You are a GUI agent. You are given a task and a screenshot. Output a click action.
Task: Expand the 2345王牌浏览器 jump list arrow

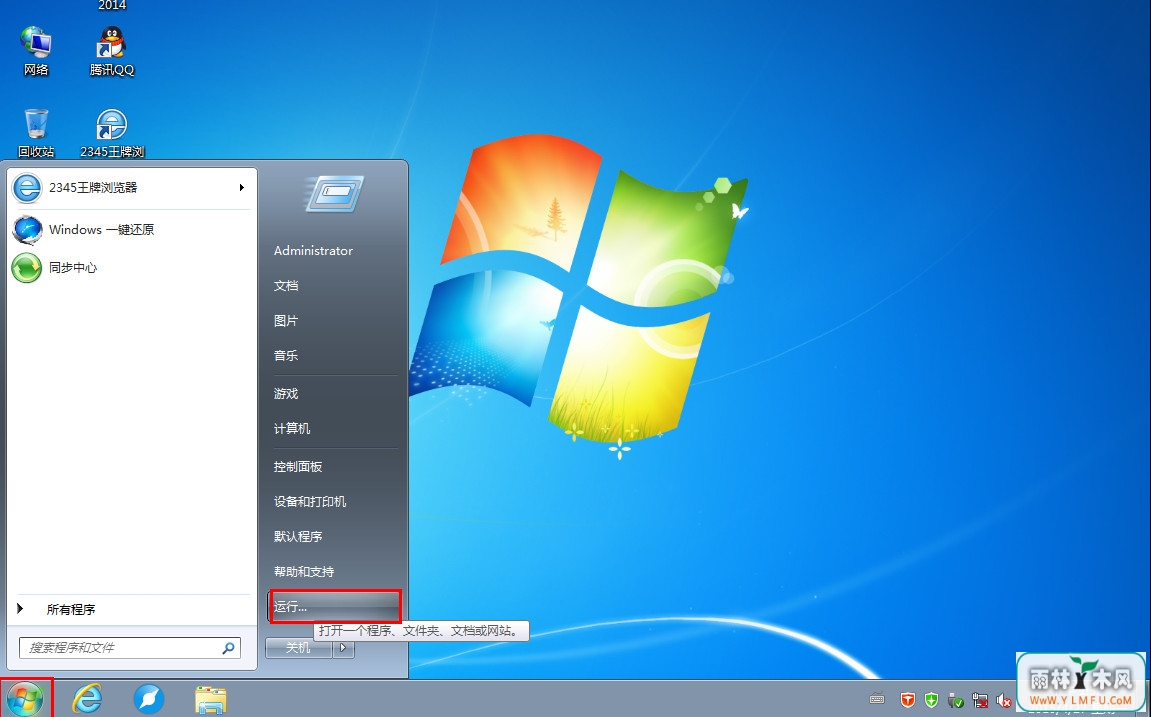click(x=242, y=188)
